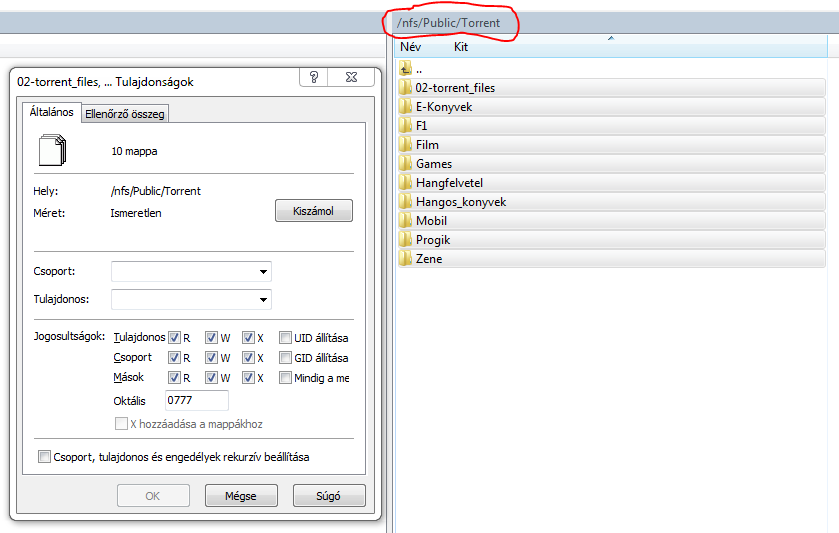Click the E-Konyvek folder icon
Screen dimensions: 839x533
pos(405,106)
